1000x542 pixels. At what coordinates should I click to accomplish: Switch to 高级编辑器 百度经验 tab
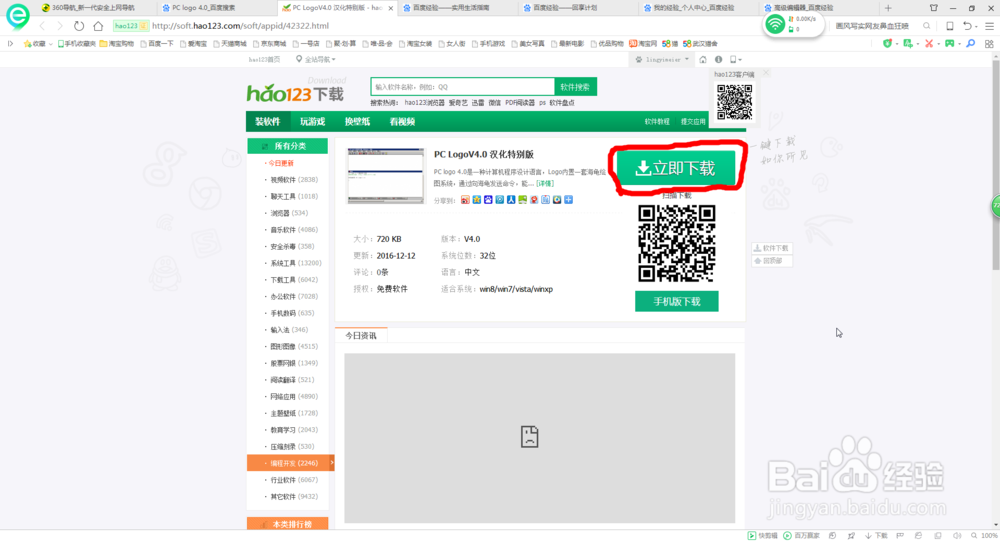pos(803,8)
